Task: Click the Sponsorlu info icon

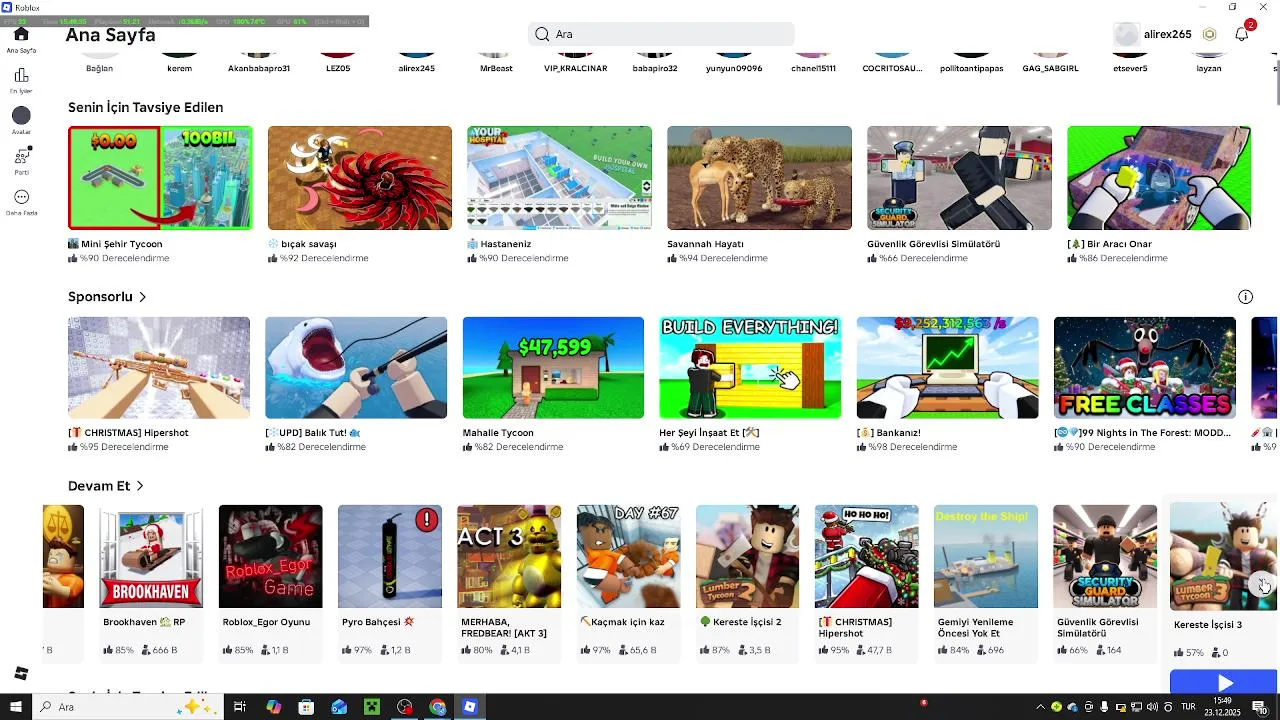Action: (x=1245, y=297)
